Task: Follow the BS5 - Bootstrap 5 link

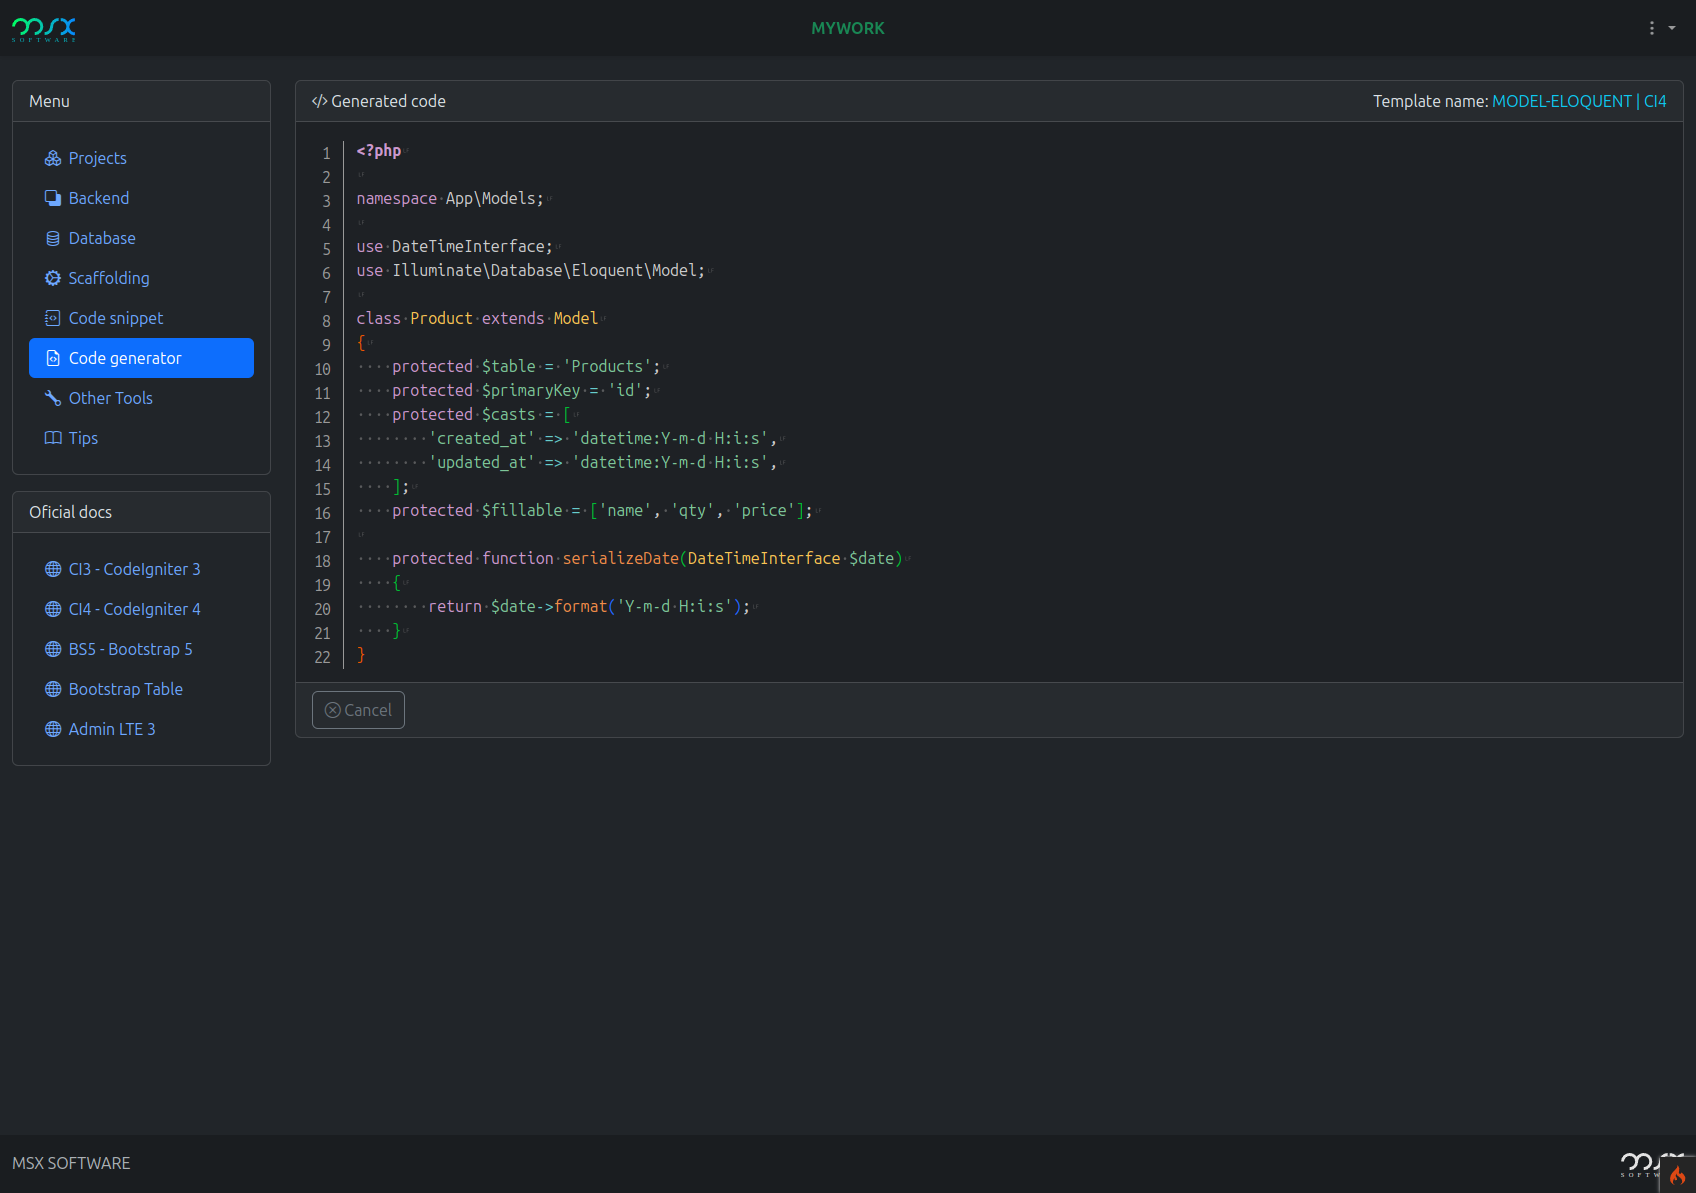Action: tap(130, 649)
